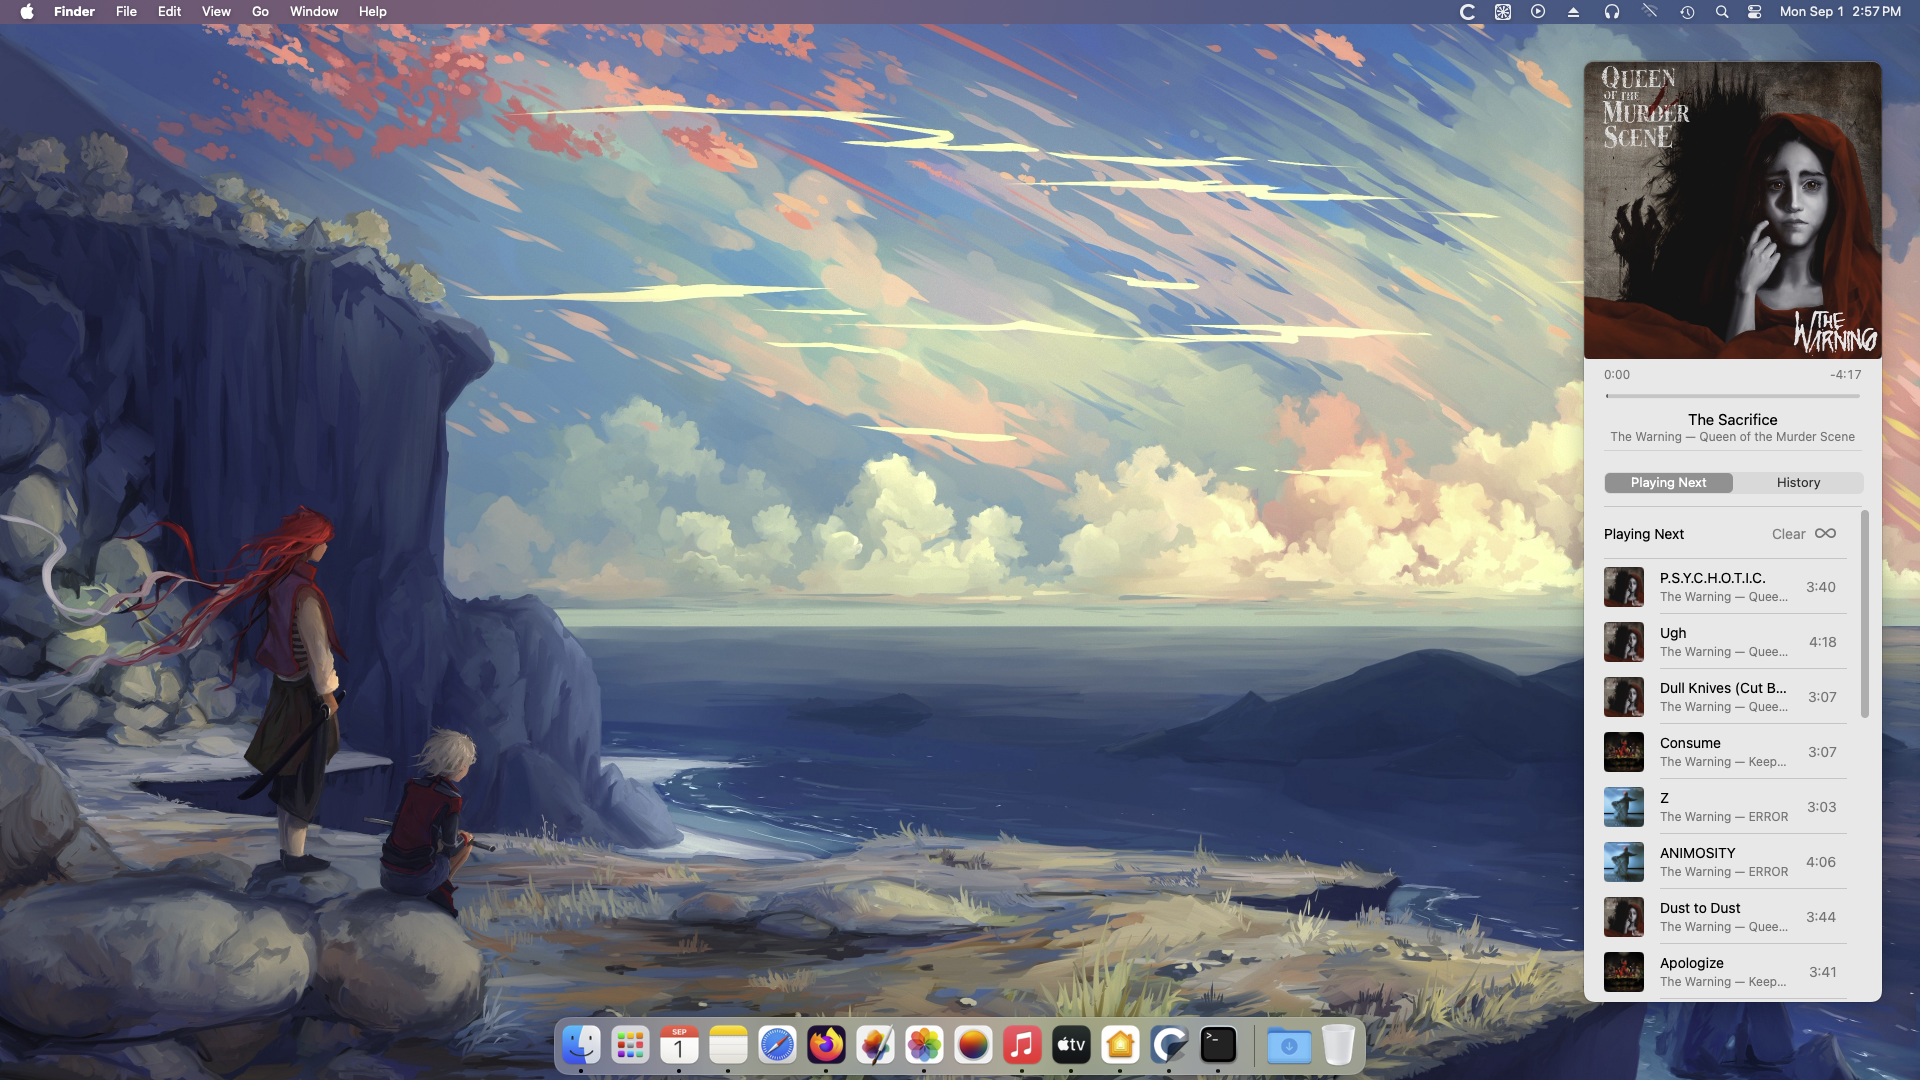Open Apple TV app in Dock
Image resolution: width=1920 pixels, height=1080 pixels.
coord(1071,1046)
